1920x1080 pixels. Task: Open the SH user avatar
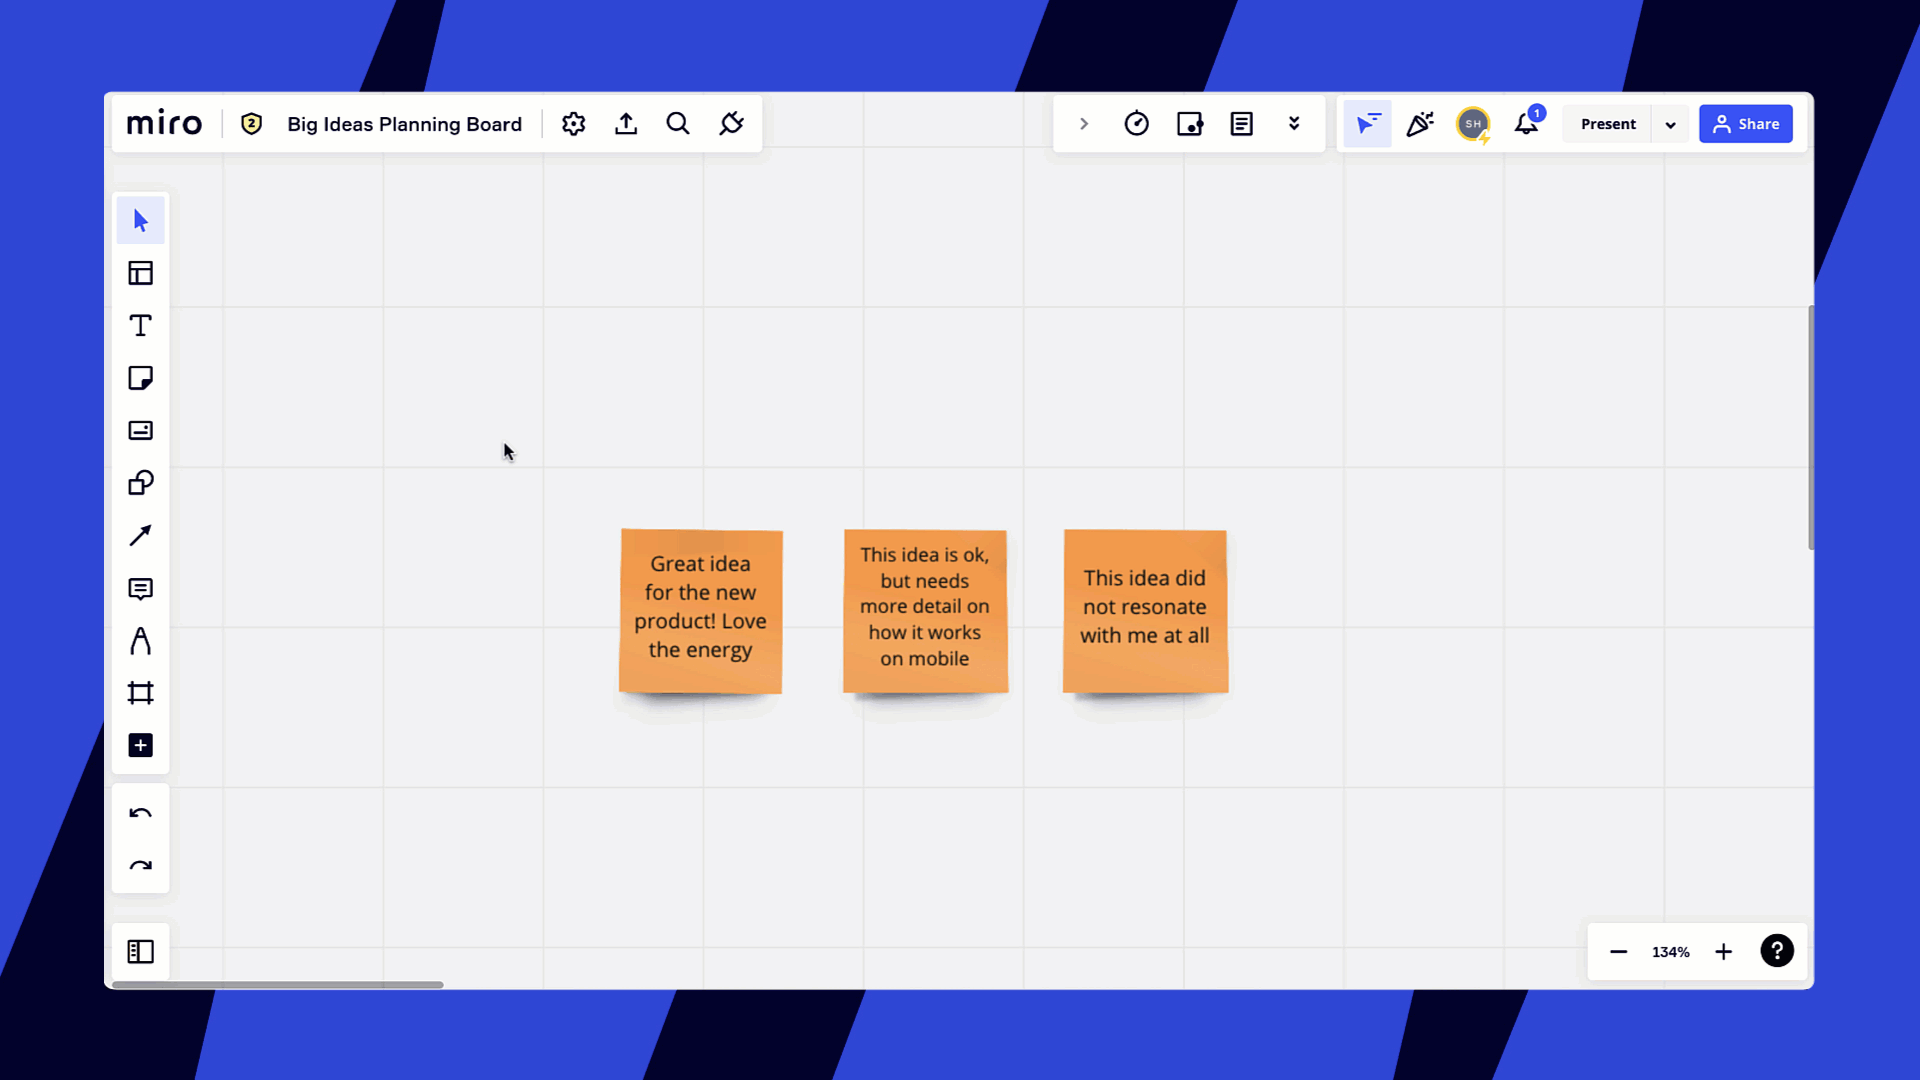point(1473,124)
